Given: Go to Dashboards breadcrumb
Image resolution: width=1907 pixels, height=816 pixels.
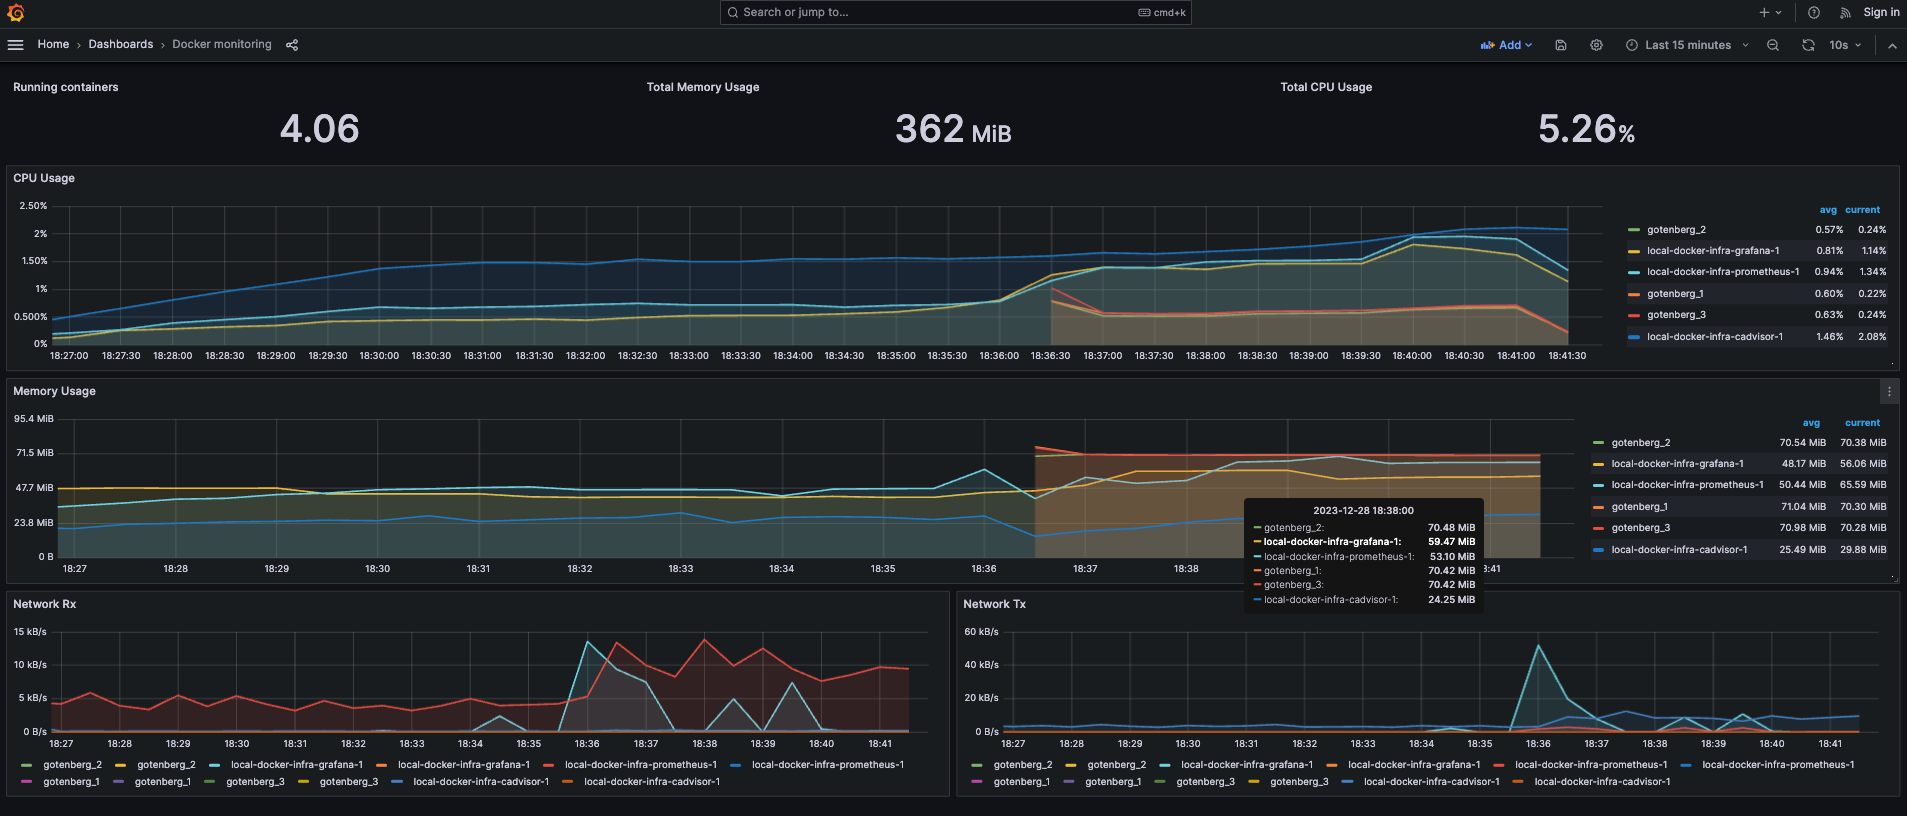Looking at the screenshot, I should click(121, 44).
